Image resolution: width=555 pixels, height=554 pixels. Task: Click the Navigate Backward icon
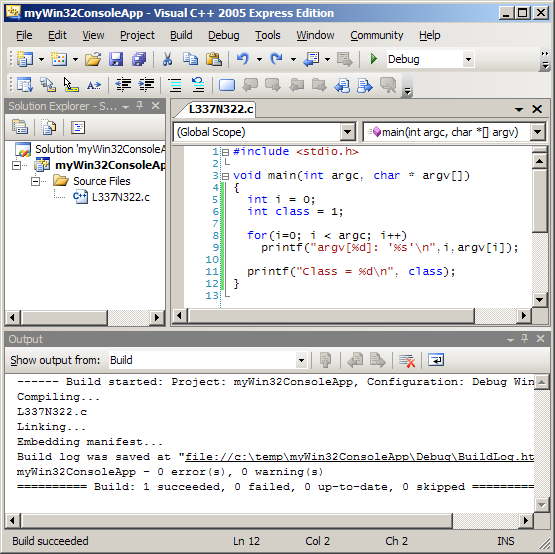311,59
